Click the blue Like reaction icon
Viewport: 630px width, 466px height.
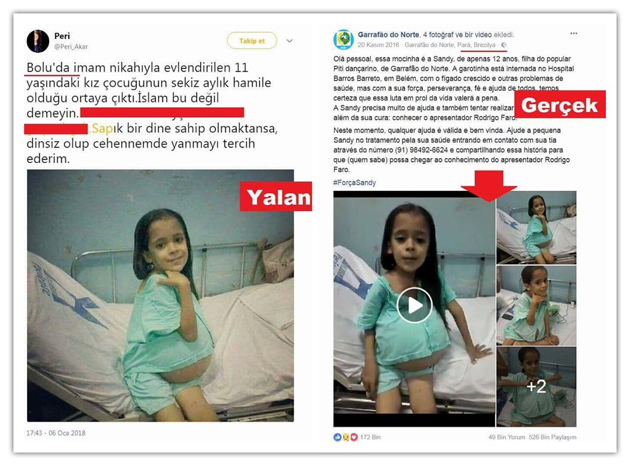click(x=338, y=437)
